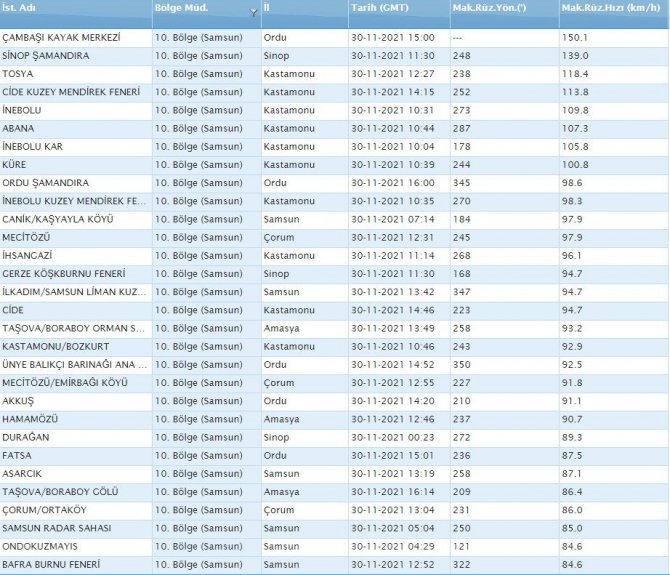Select the ONDOKUZMAYIS station row

pyautogui.click(x=41, y=546)
